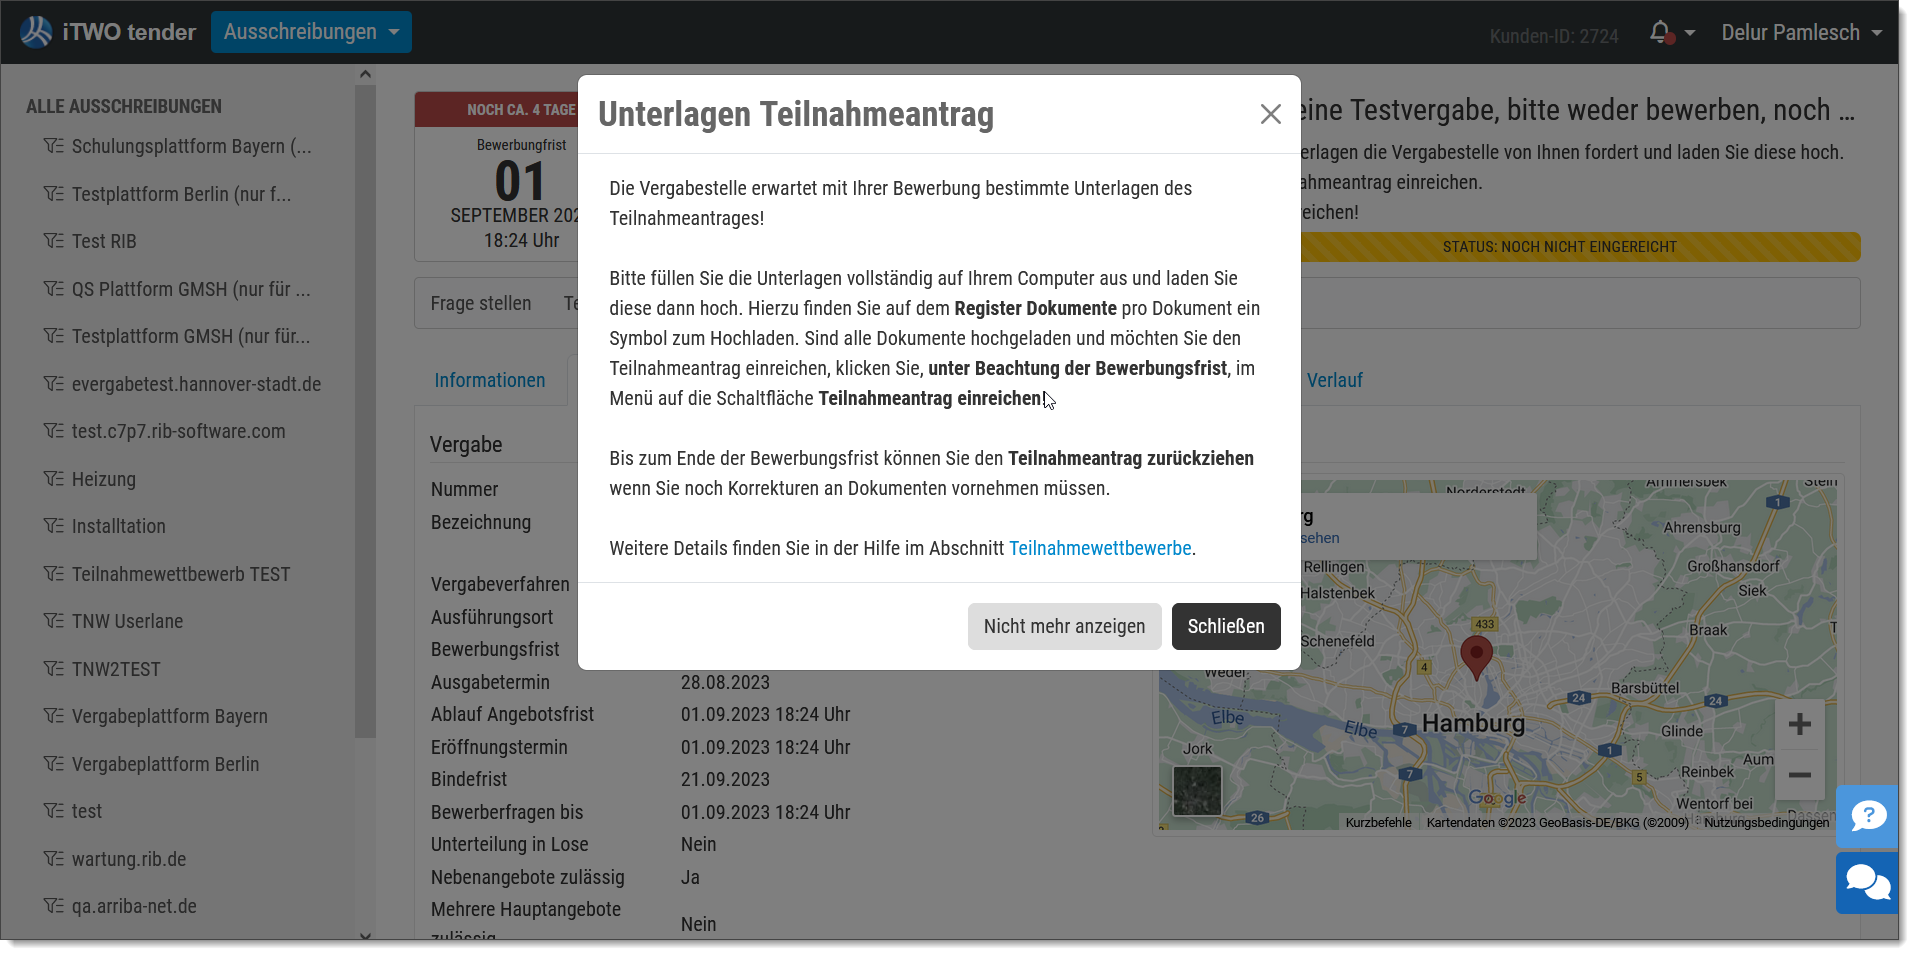Zoom out on the map with minus
Viewport: 1914px width, 955px height.
tap(1799, 774)
